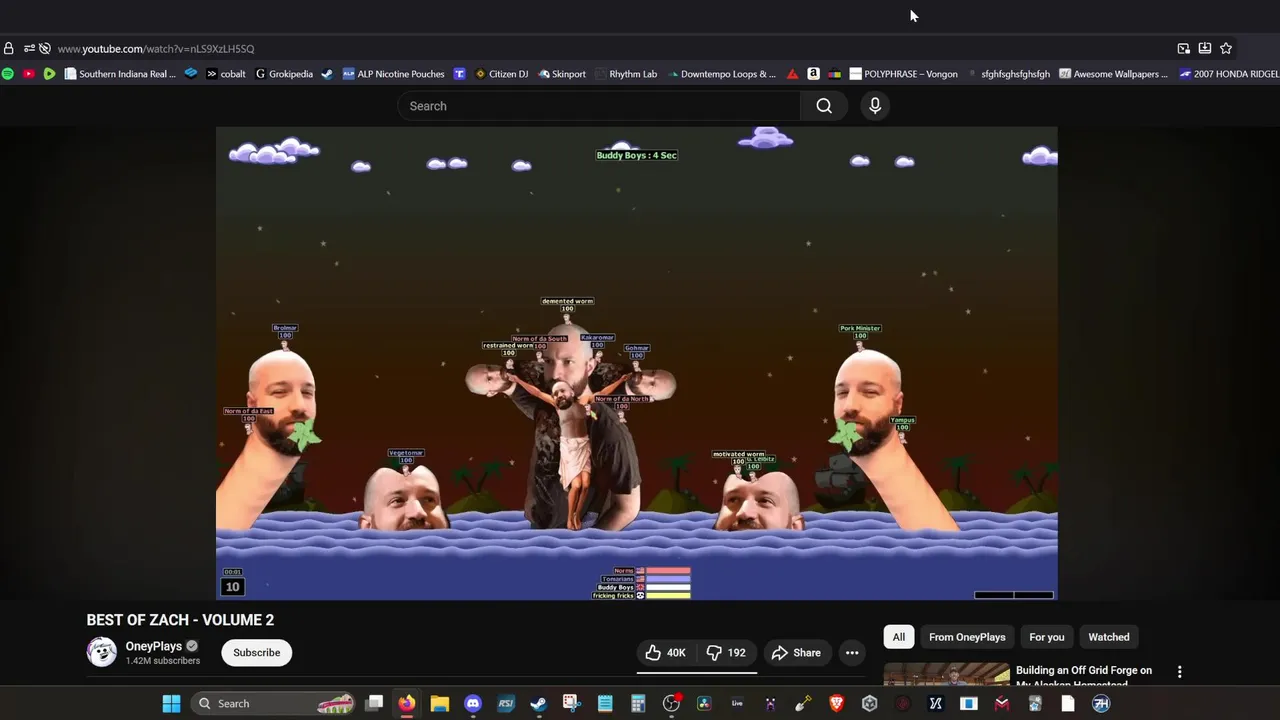The width and height of the screenshot is (1280, 720).
Task: Open the Steam bookmark icon
Action: [x=327, y=74]
